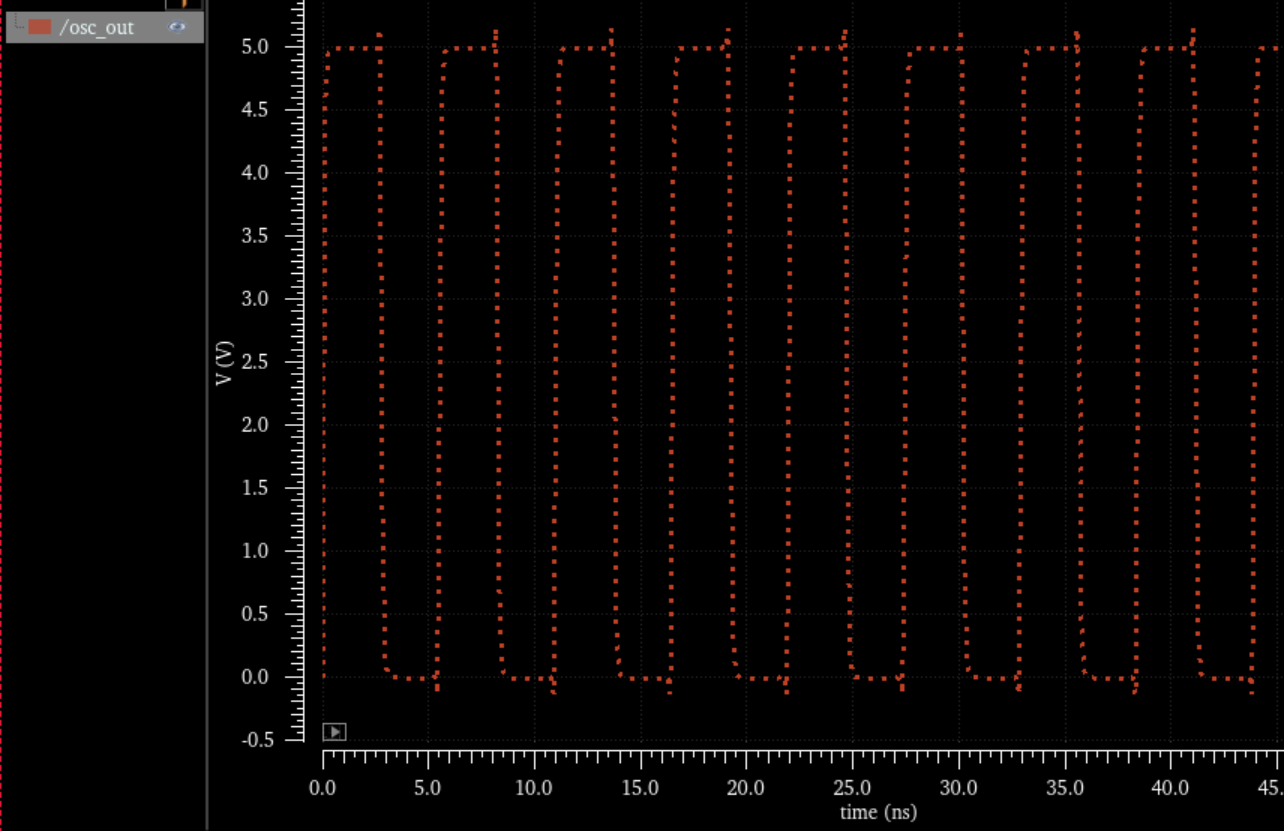Click the play marker icon at plot corner
This screenshot has width=1284, height=831.
(x=335, y=732)
